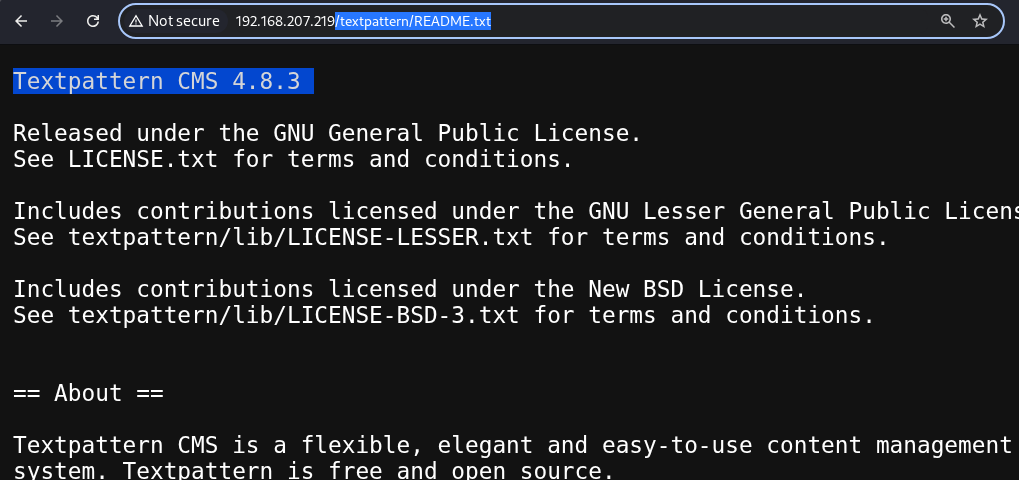1019x480 pixels.
Task: Click the browser forward arrow
Action: pos(57,21)
